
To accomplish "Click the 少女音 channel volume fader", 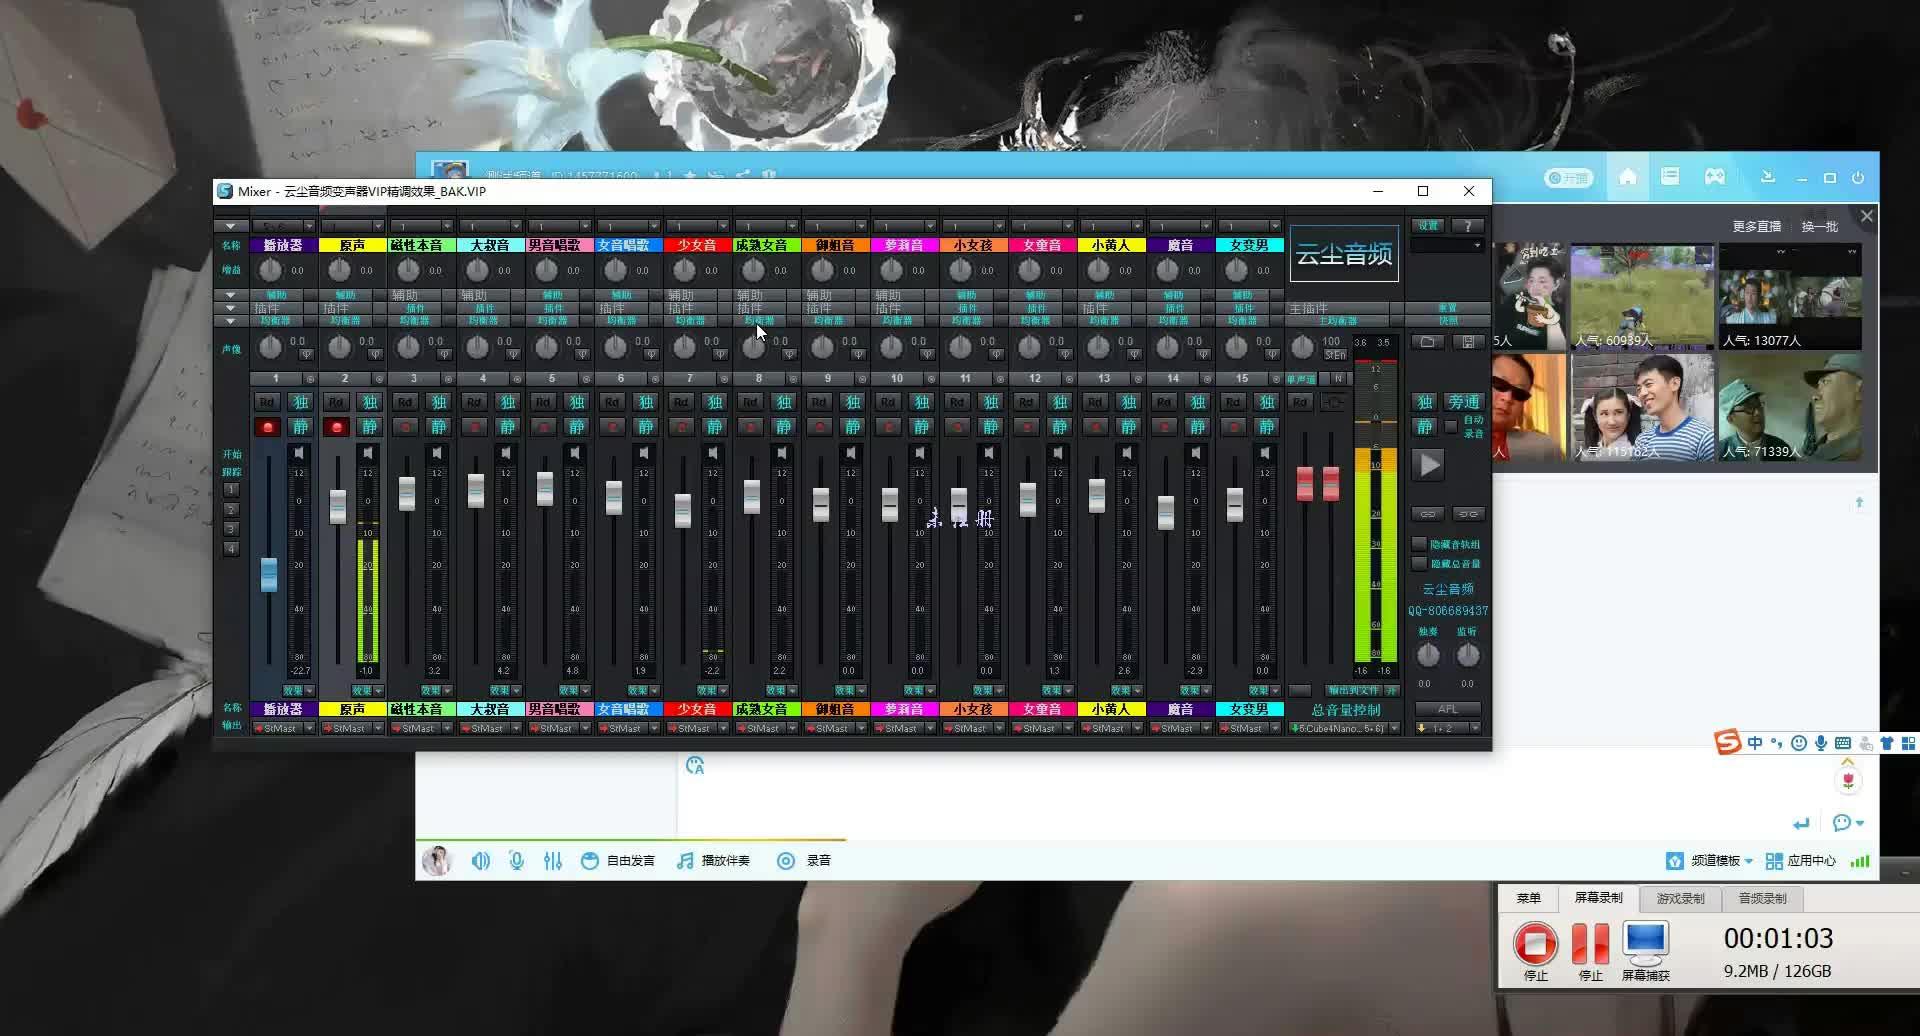I will tap(683, 510).
